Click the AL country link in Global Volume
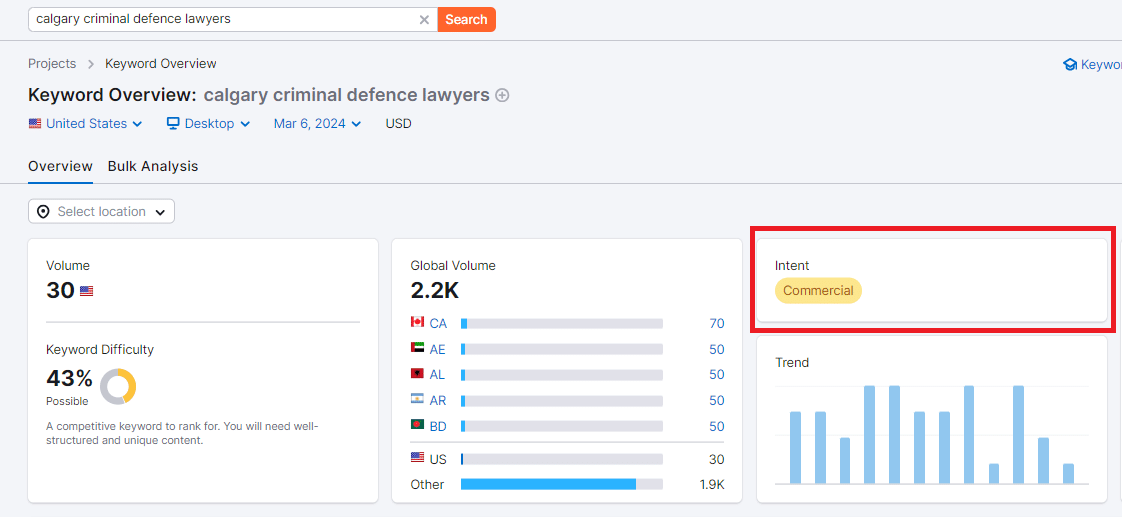This screenshot has height=517, width=1122. tap(437, 375)
